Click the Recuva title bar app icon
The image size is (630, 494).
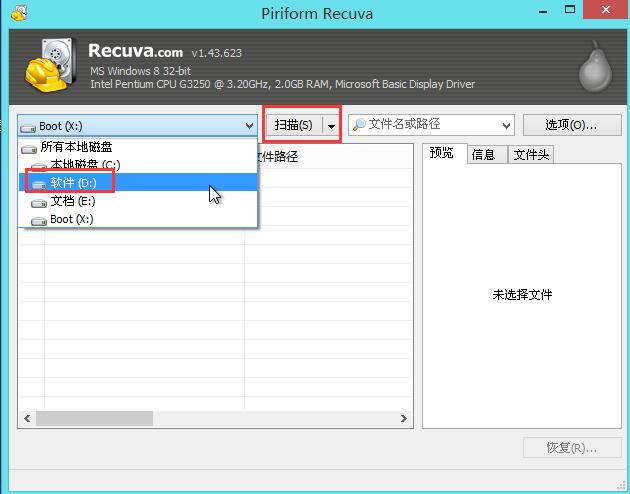[19, 13]
